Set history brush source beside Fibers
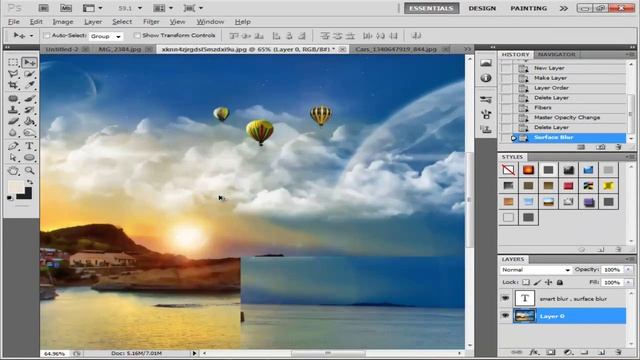Screen dimensions: 640x360 coord(507,108)
